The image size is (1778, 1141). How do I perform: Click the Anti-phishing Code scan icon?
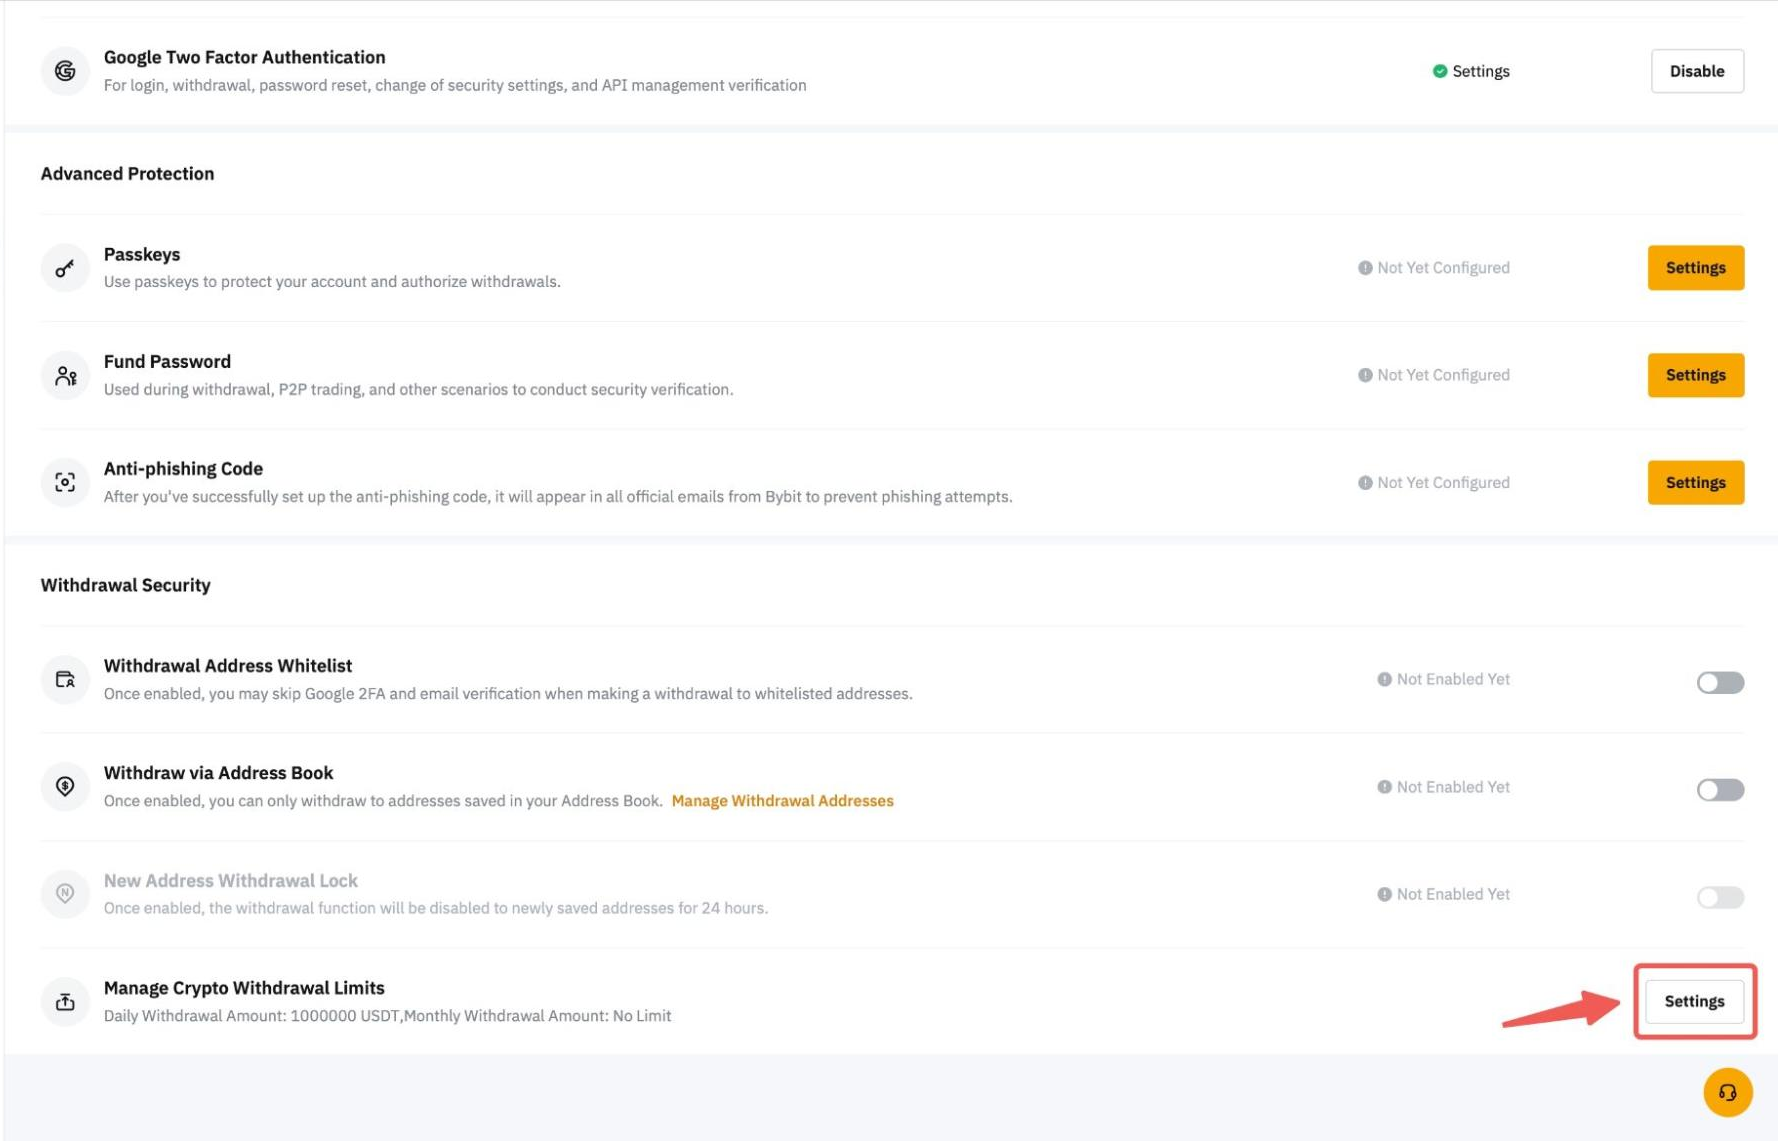[65, 483]
